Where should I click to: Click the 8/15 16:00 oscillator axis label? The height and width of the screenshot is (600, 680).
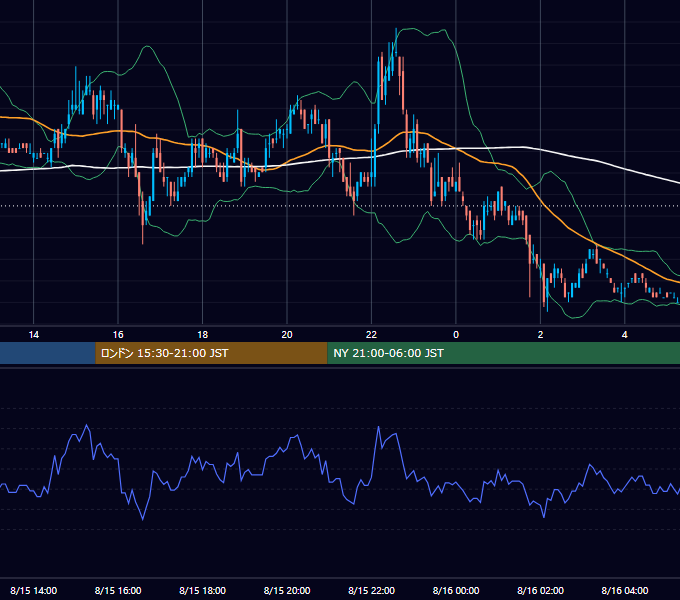[x=118, y=590]
